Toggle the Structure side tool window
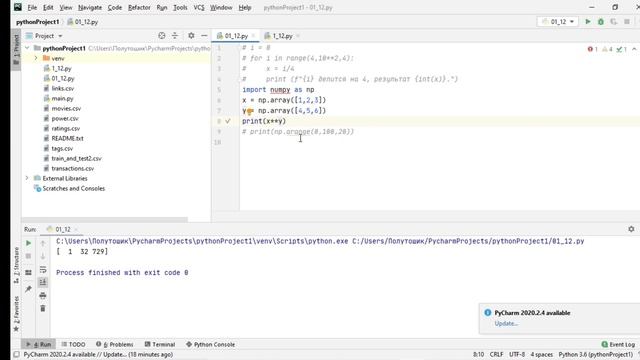This screenshot has width=640, height=360. pyautogui.click(x=16, y=265)
